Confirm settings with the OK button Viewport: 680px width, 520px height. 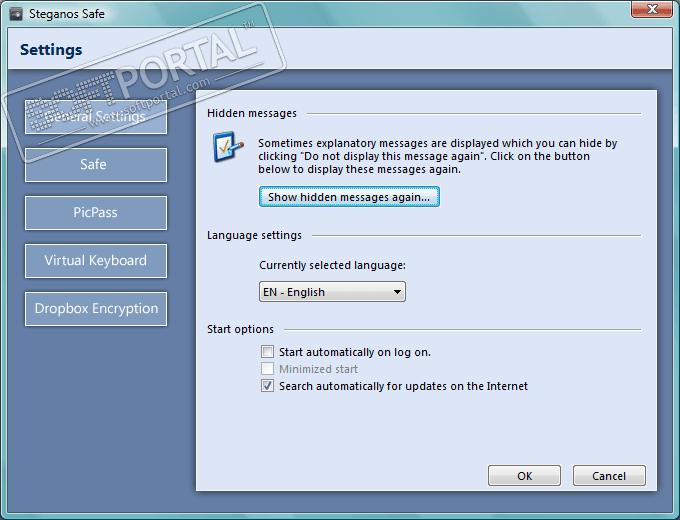tap(524, 476)
